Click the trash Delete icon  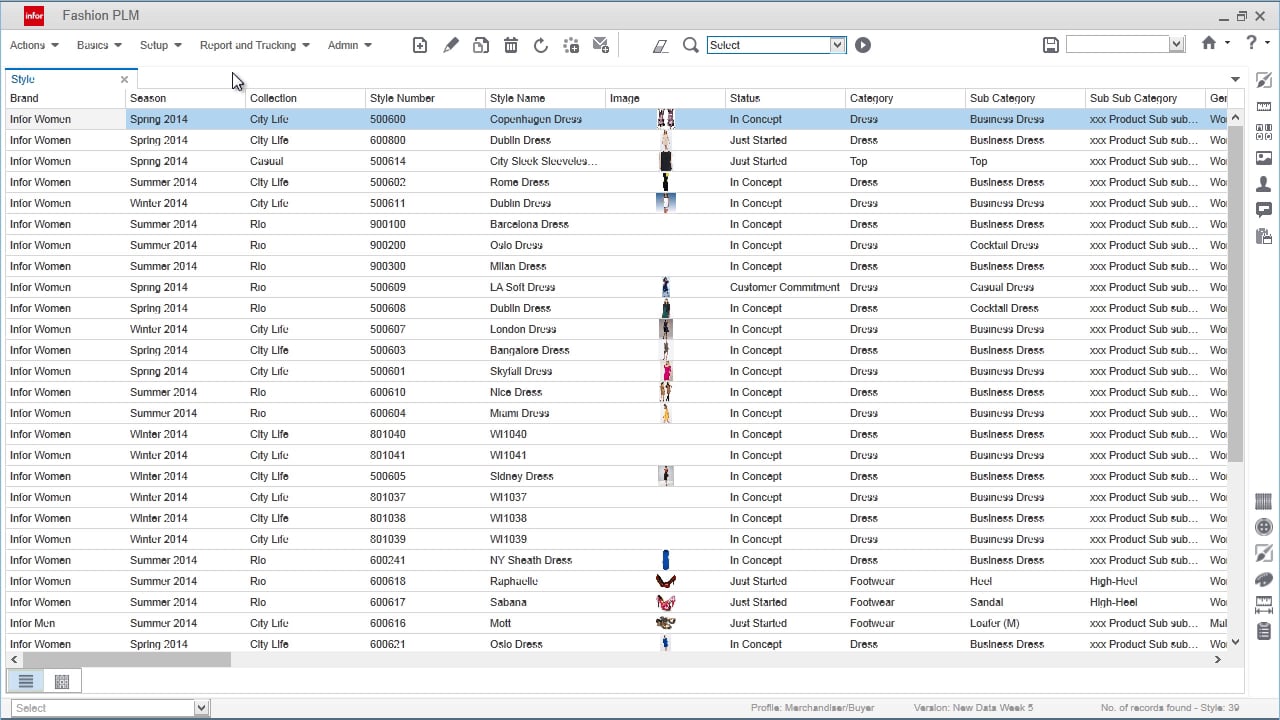pyautogui.click(x=511, y=45)
